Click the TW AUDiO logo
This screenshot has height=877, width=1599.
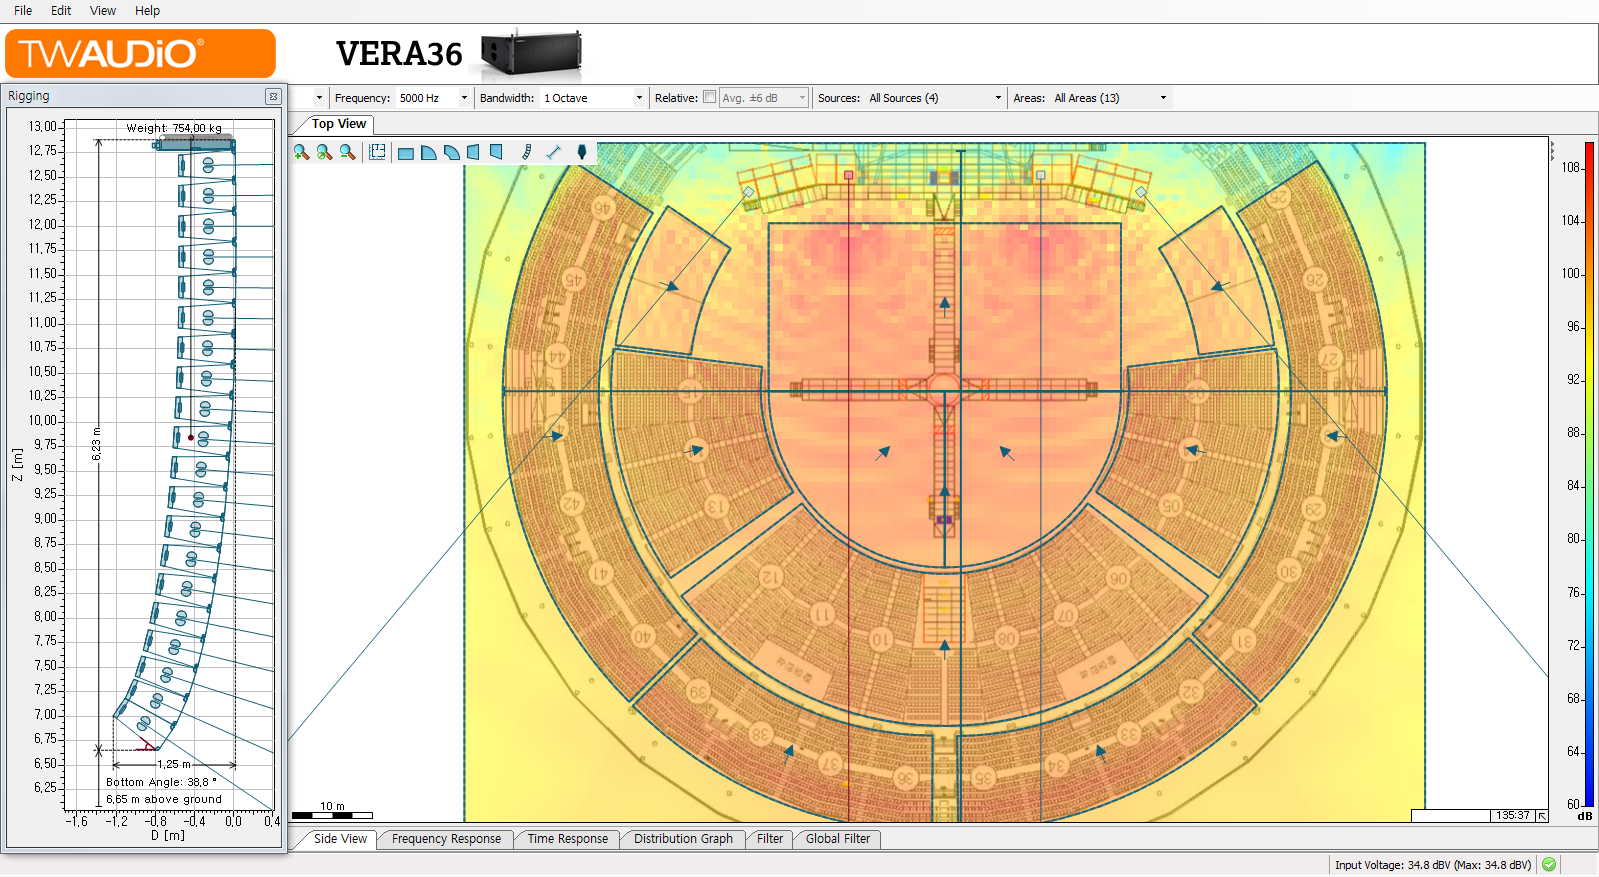pos(140,53)
